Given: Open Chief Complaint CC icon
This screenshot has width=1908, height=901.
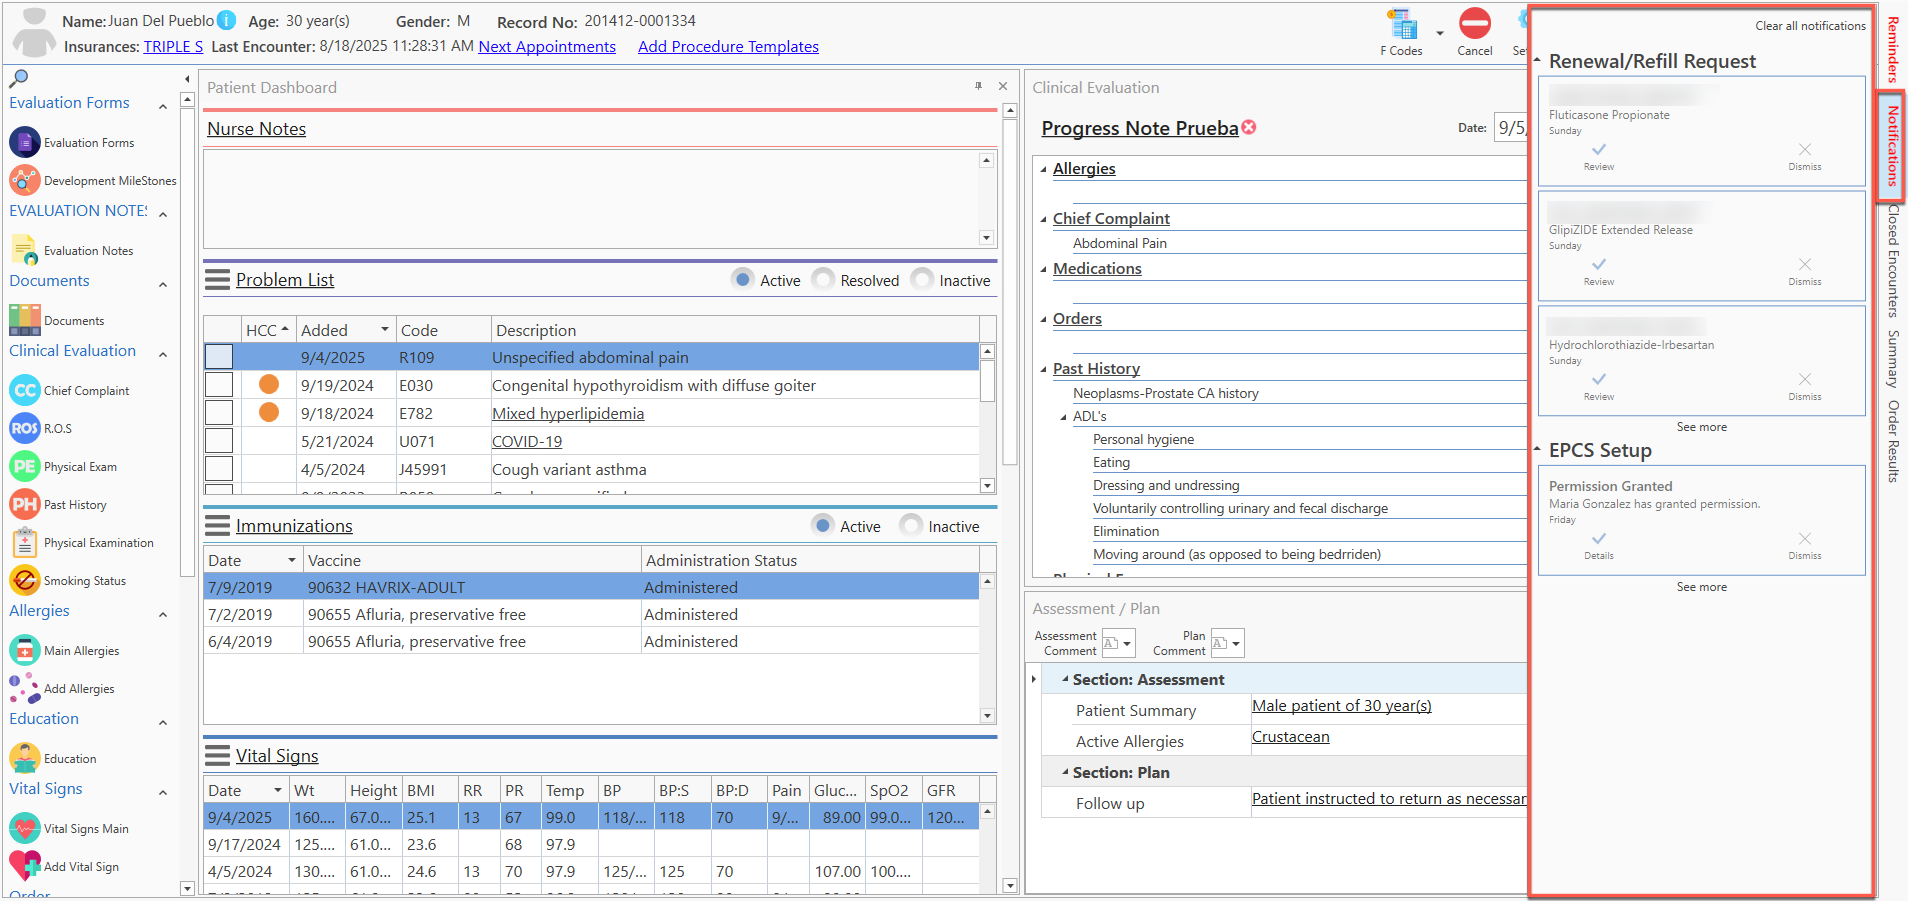Looking at the screenshot, I should 25,390.
